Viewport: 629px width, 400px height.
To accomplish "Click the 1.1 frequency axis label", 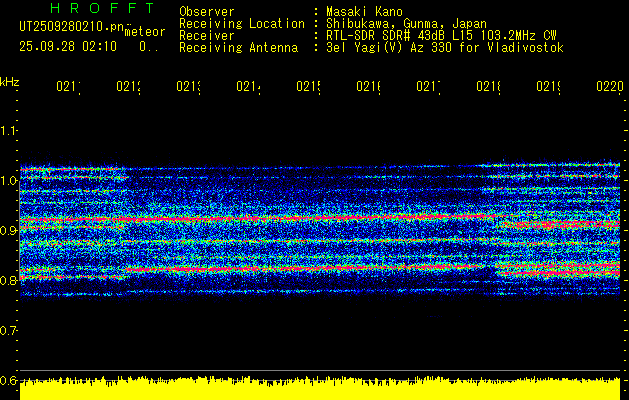I will pos(8,130).
